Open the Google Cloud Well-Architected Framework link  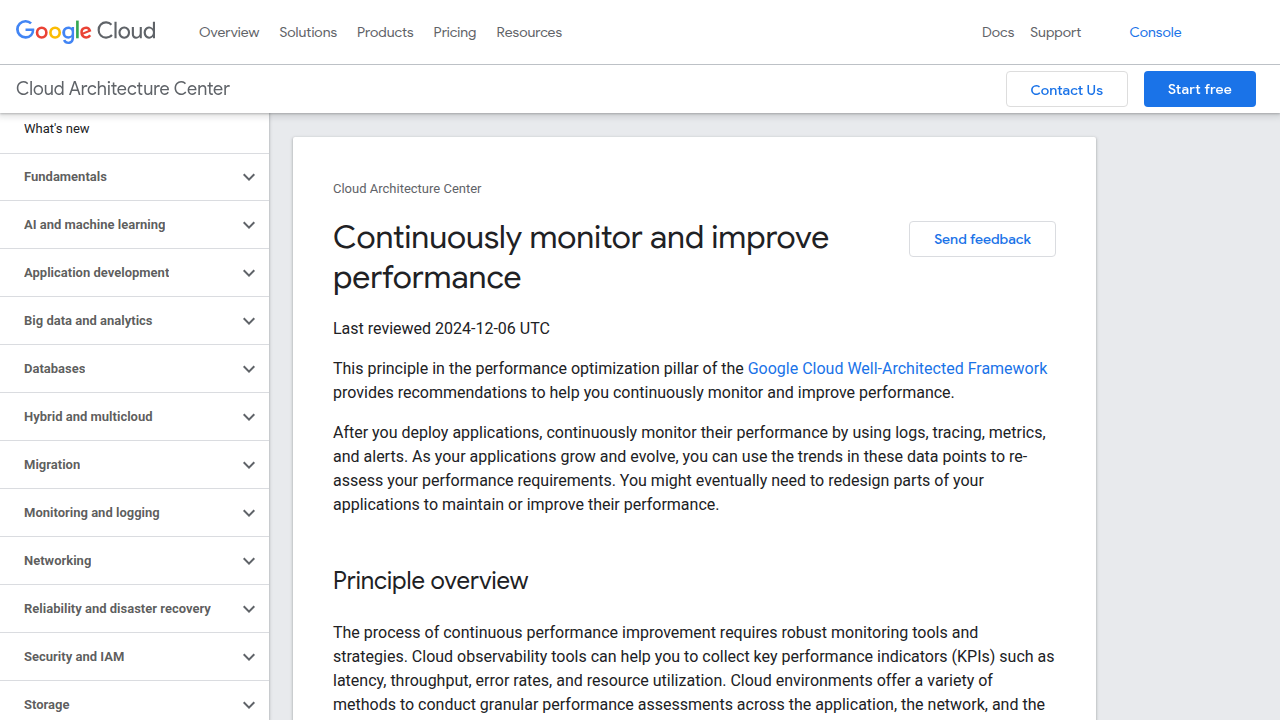[x=898, y=368]
